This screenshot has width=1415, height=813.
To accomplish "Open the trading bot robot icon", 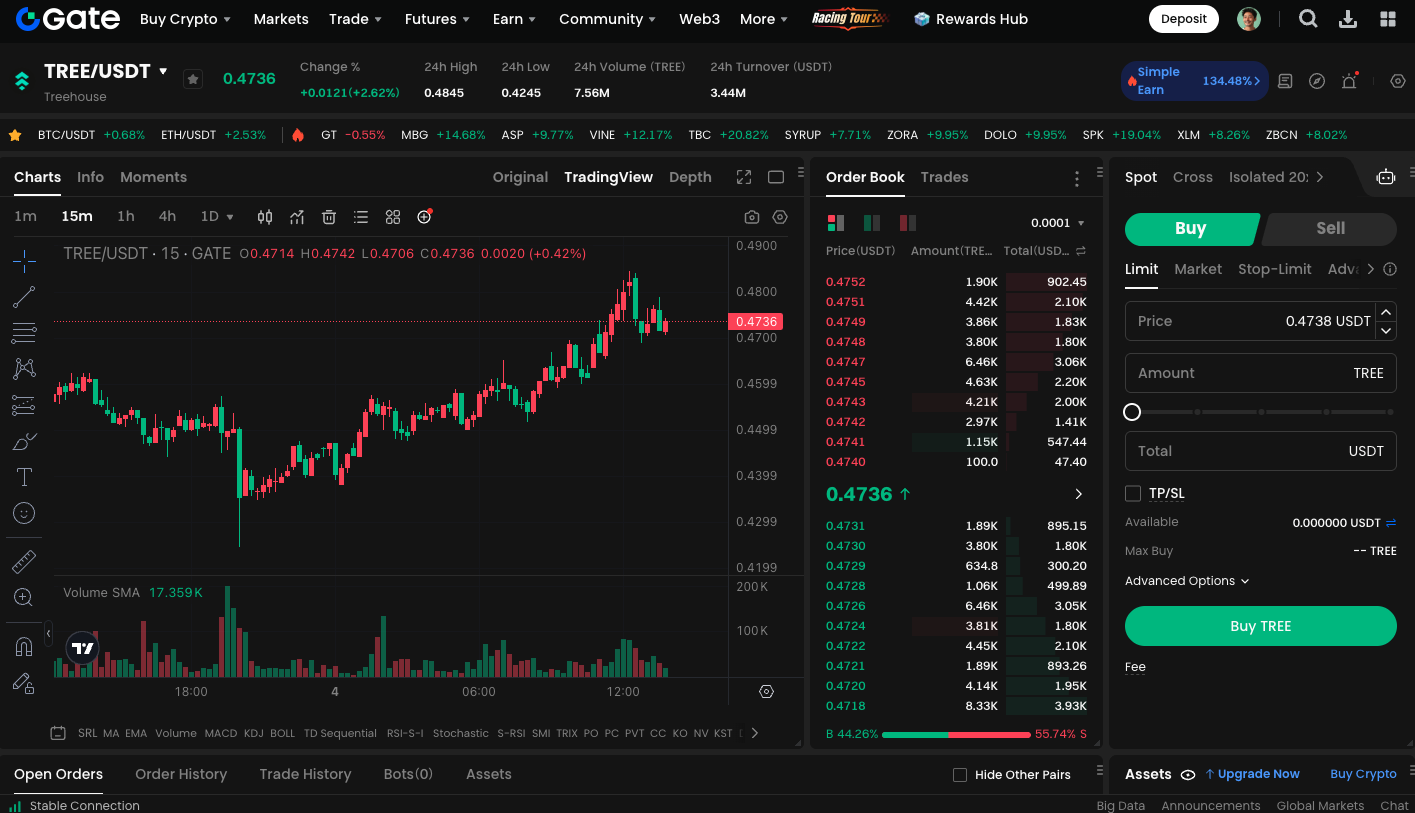I will [x=1386, y=177].
